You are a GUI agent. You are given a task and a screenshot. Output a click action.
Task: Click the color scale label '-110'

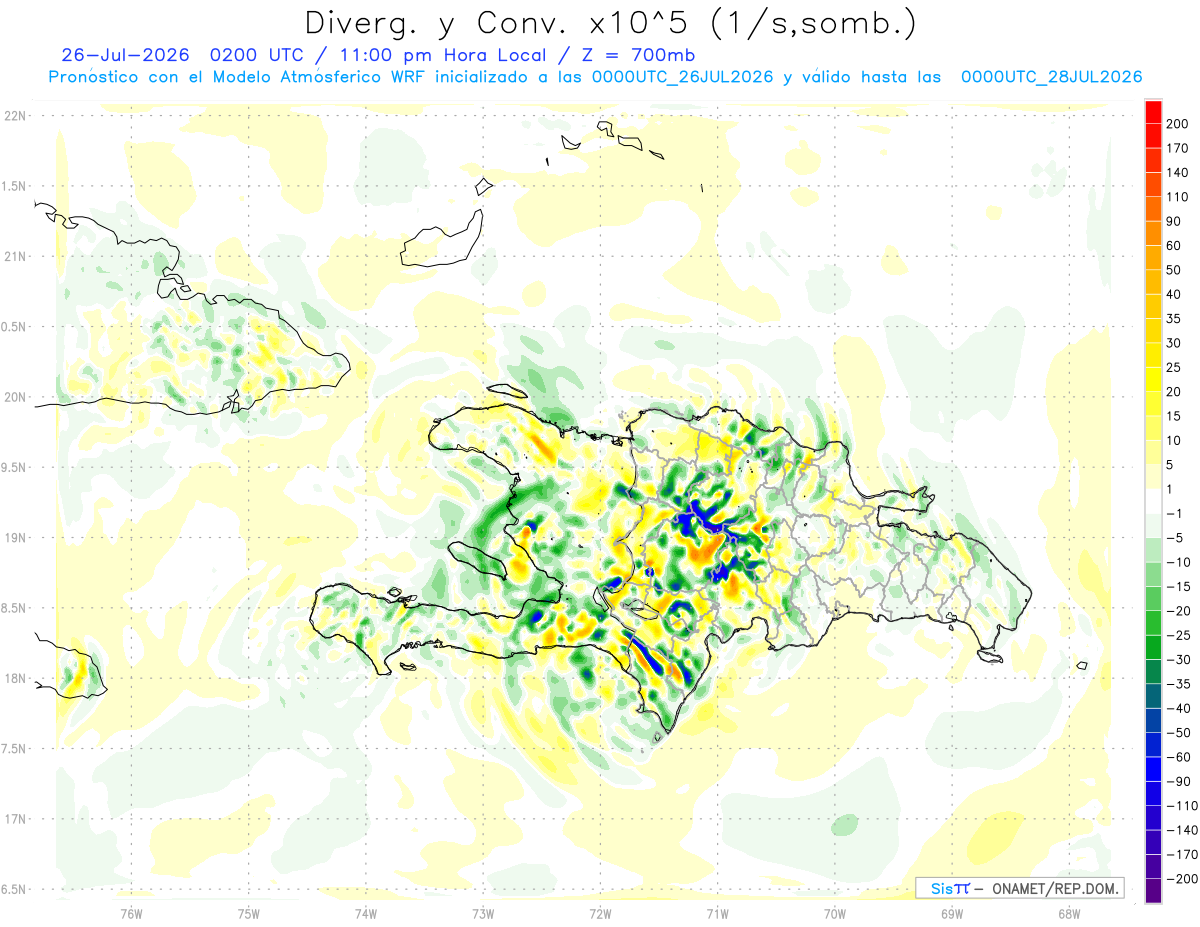pyautogui.click(x=1181, y=806)
